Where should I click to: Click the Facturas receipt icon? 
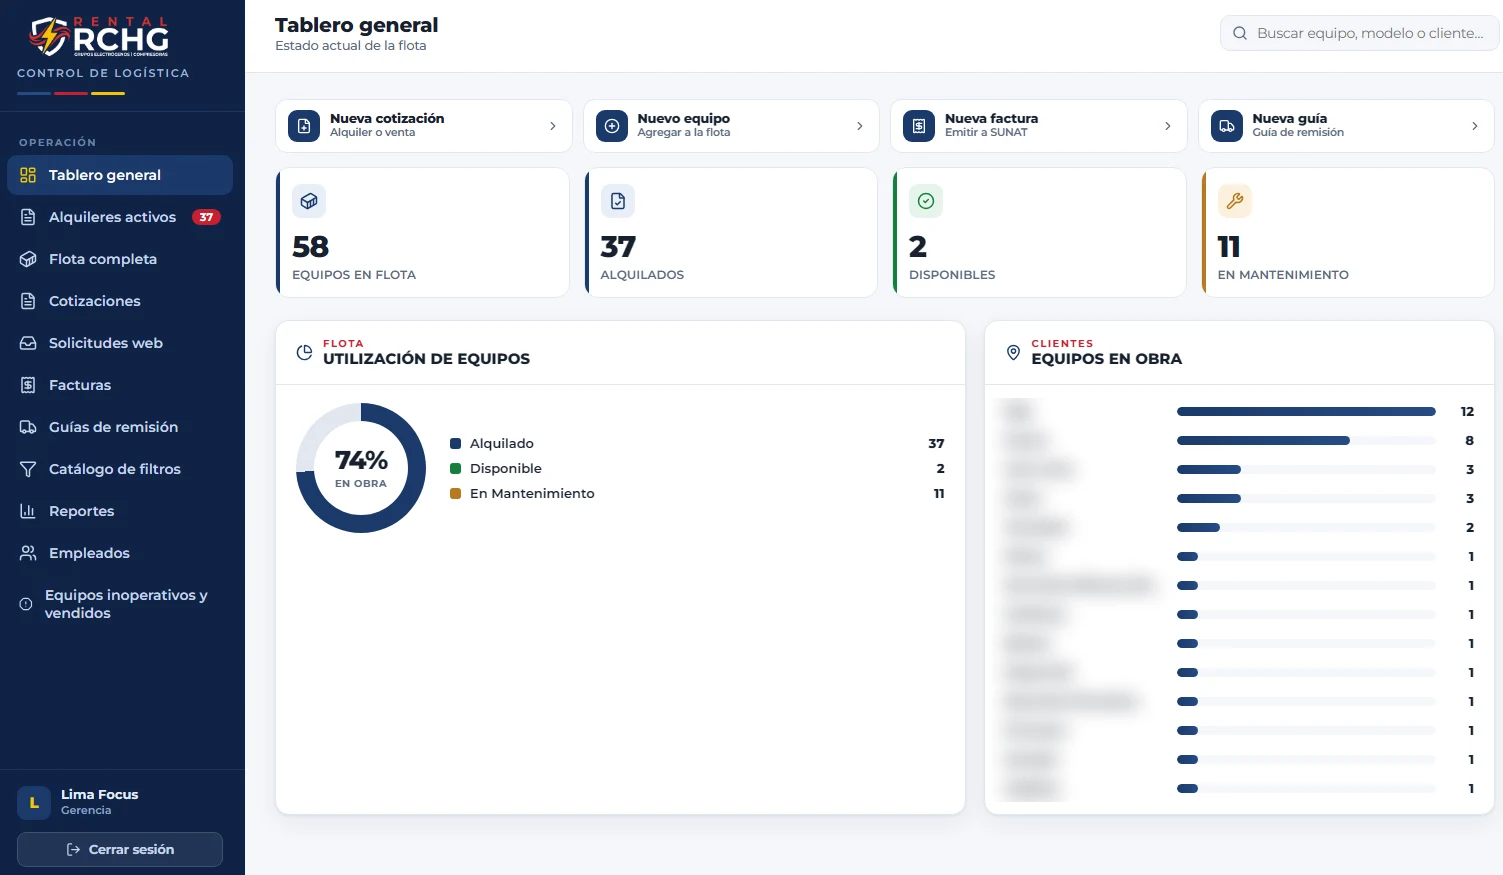[x=28, y=385]
